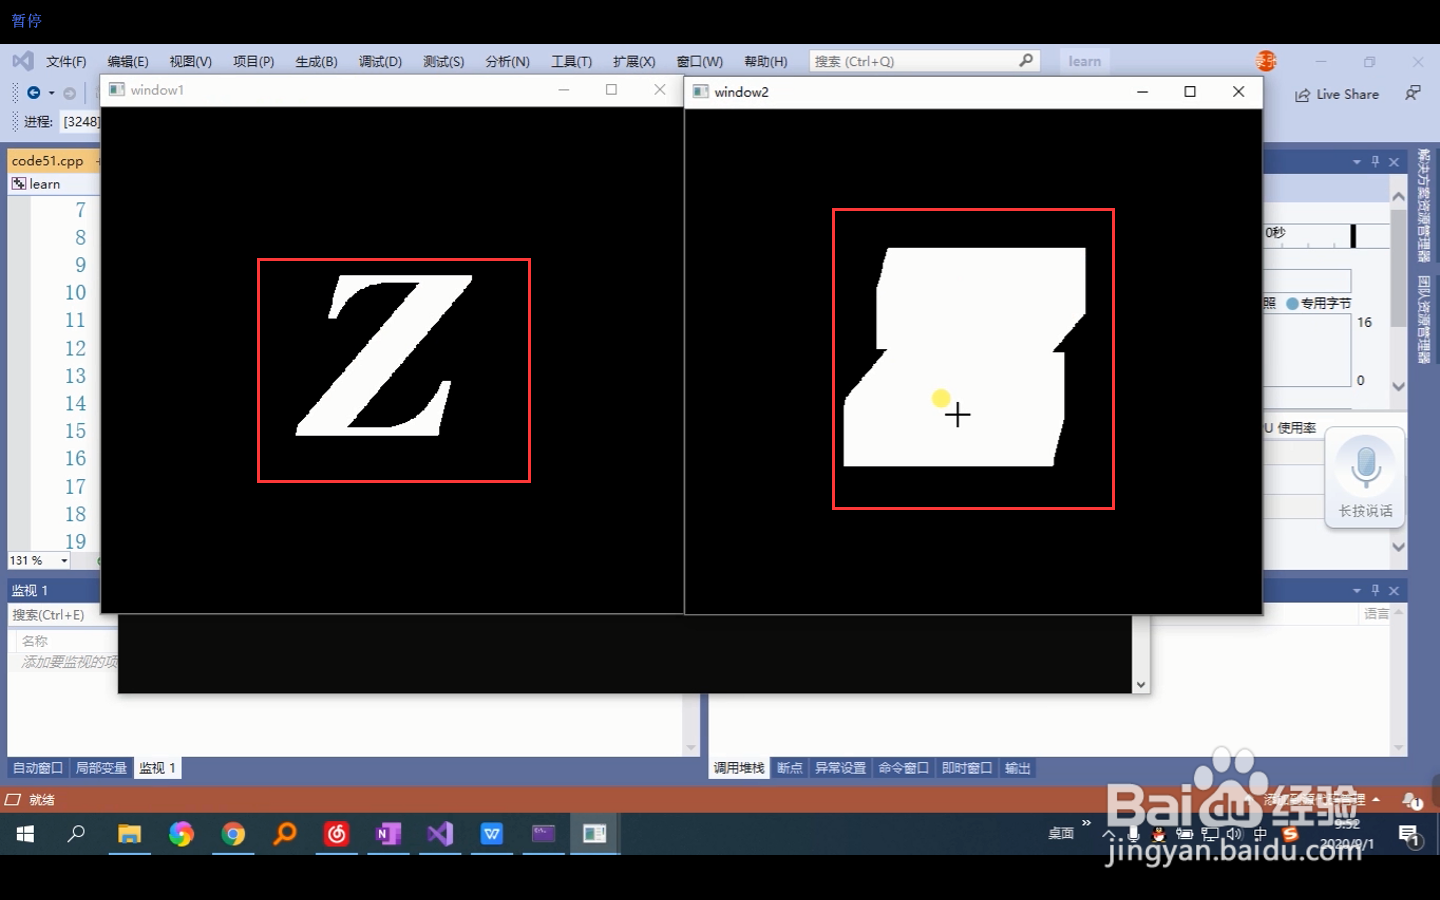Open the 测试(S) menu

tap(443, 61)
